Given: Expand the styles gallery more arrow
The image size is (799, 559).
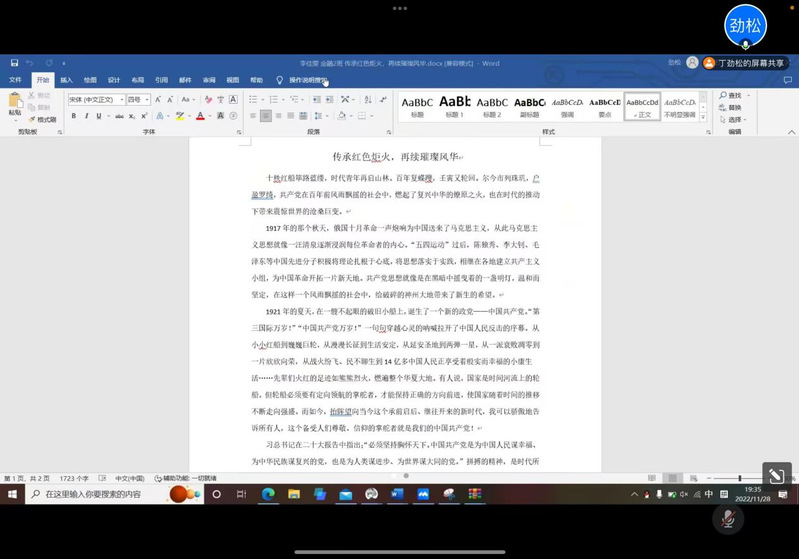Looking at the screenshot, I should click(704, 117).
